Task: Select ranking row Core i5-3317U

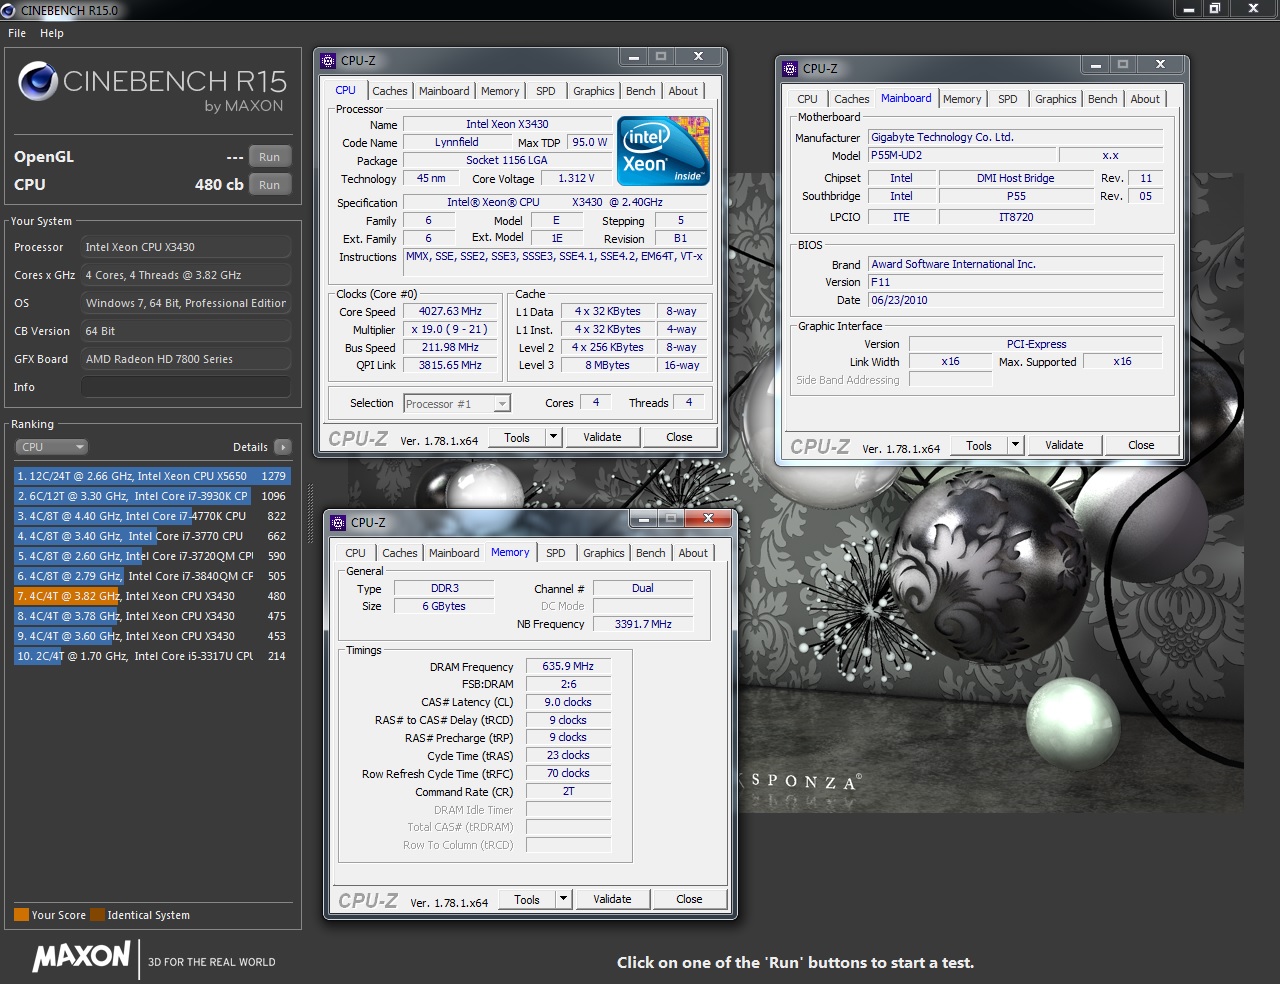Action: point(152,656)
